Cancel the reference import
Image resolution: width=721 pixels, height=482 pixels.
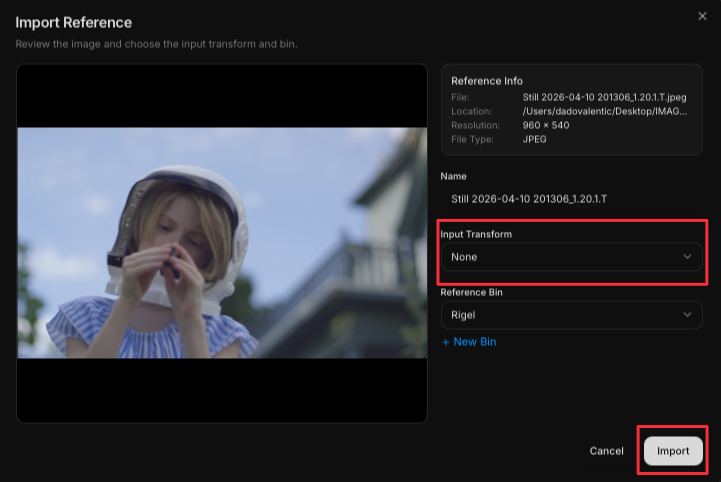click(607, 451)
